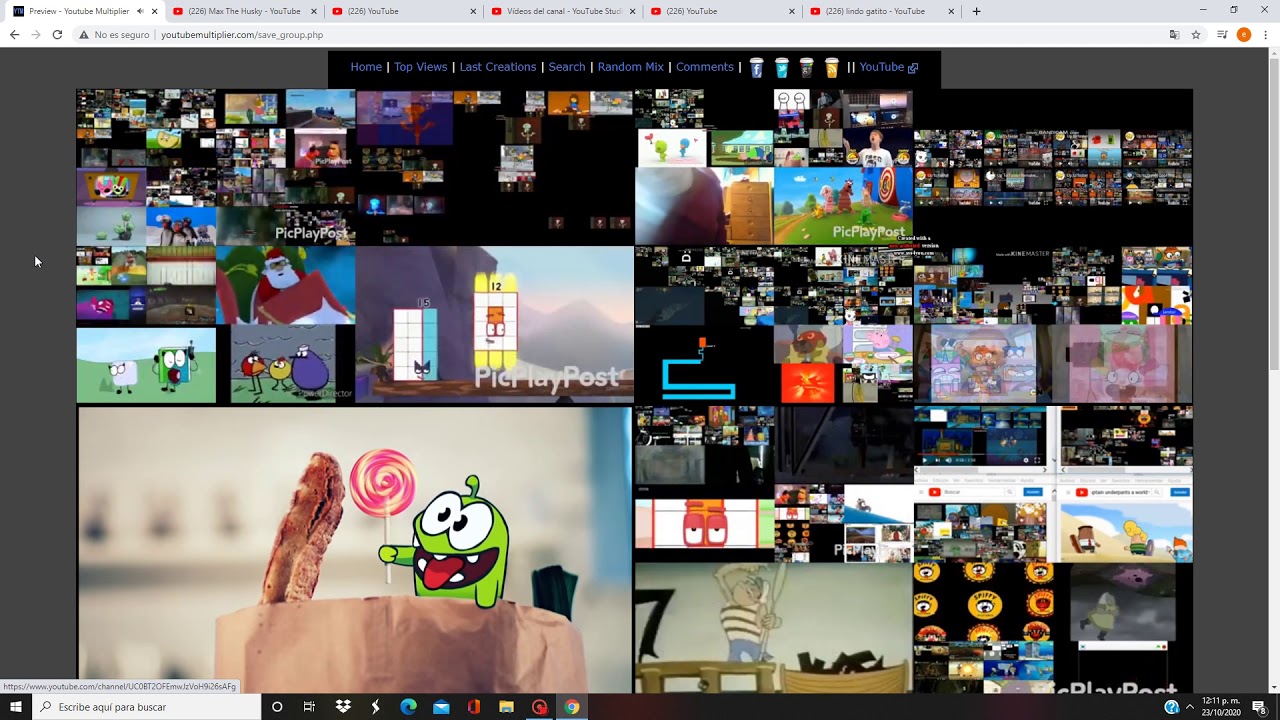
Task: Open Task View in taskbar
Action: (309, 707)
